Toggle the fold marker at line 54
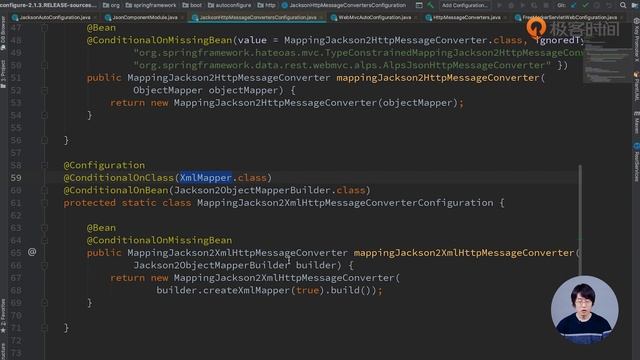This screenshot has height=360, width=640. pyautogui.click(x=44, y=116)
